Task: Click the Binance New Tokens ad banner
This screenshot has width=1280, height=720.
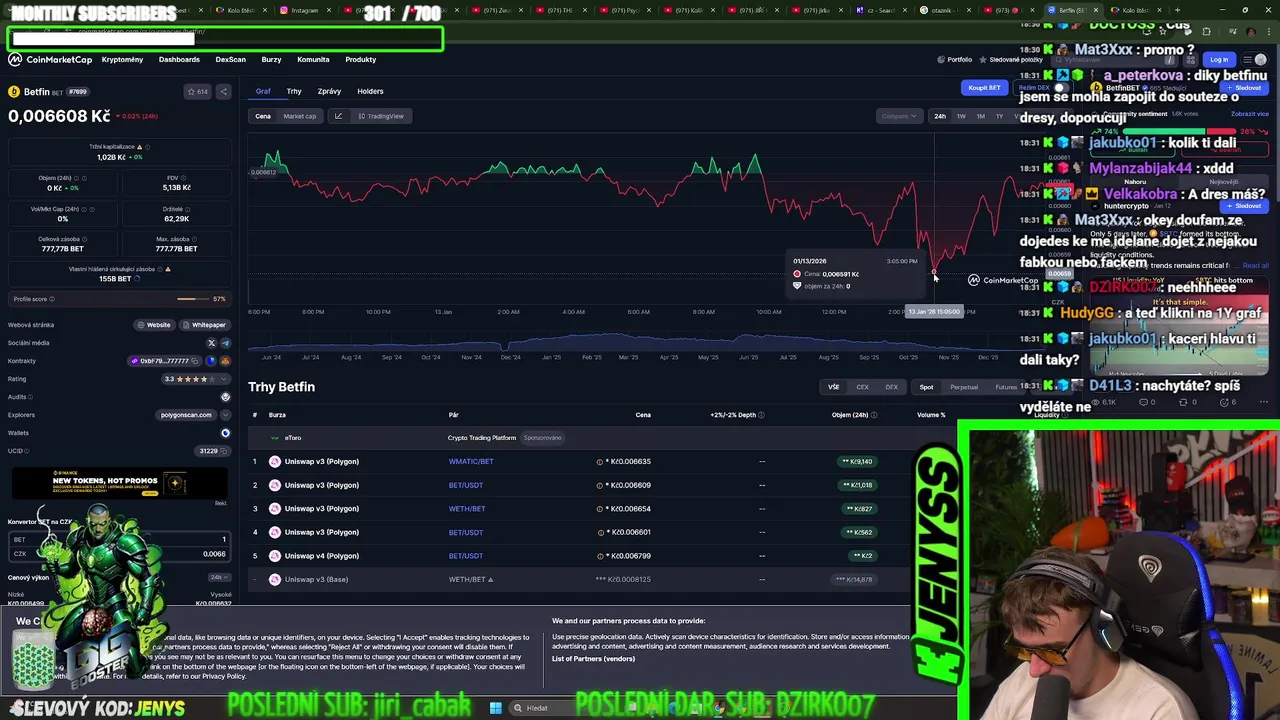Action: point(119,484)
